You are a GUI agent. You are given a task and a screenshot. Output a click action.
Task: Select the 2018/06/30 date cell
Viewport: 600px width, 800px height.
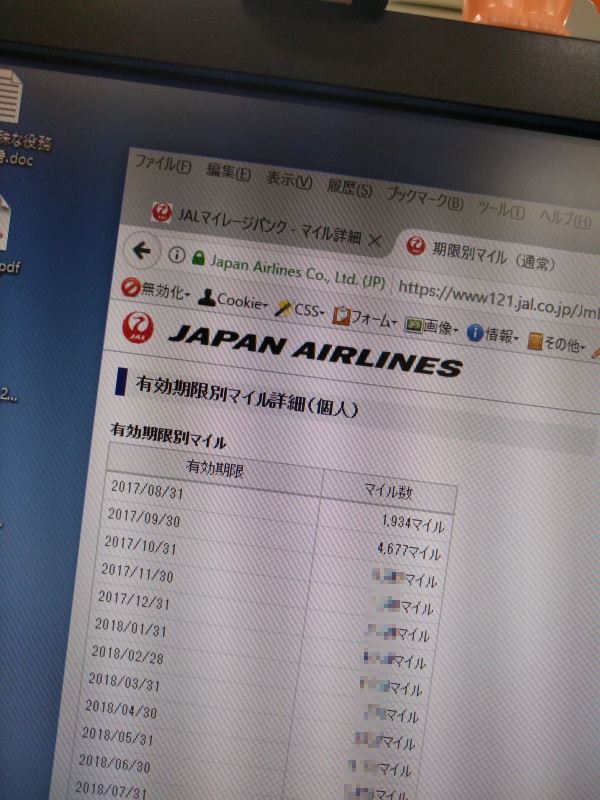coord(115,763)
